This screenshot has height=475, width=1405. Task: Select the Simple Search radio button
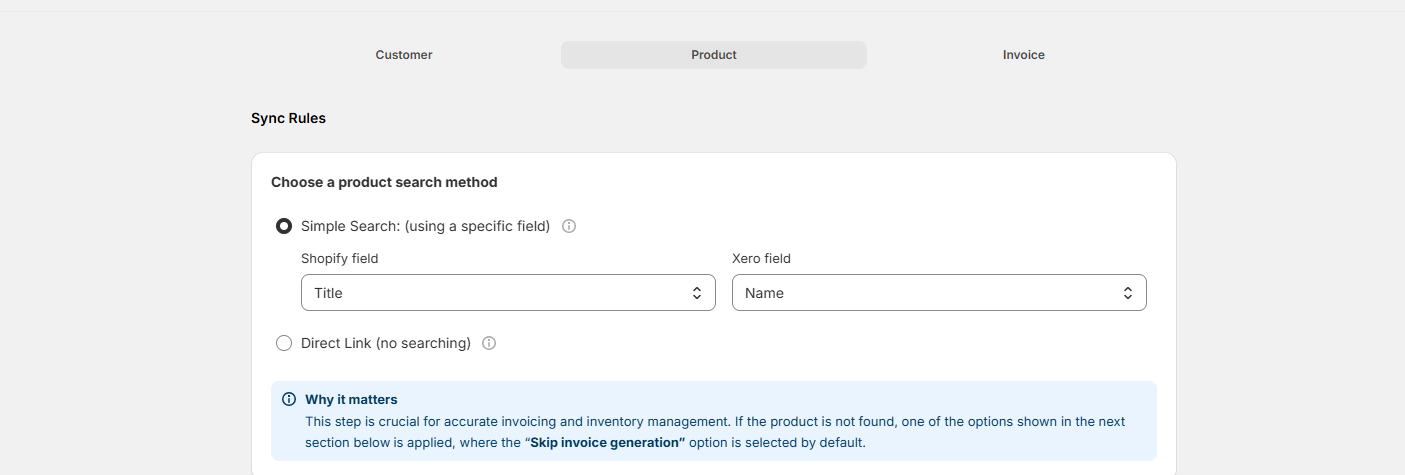pyautogui.click(x=284, y=226)
